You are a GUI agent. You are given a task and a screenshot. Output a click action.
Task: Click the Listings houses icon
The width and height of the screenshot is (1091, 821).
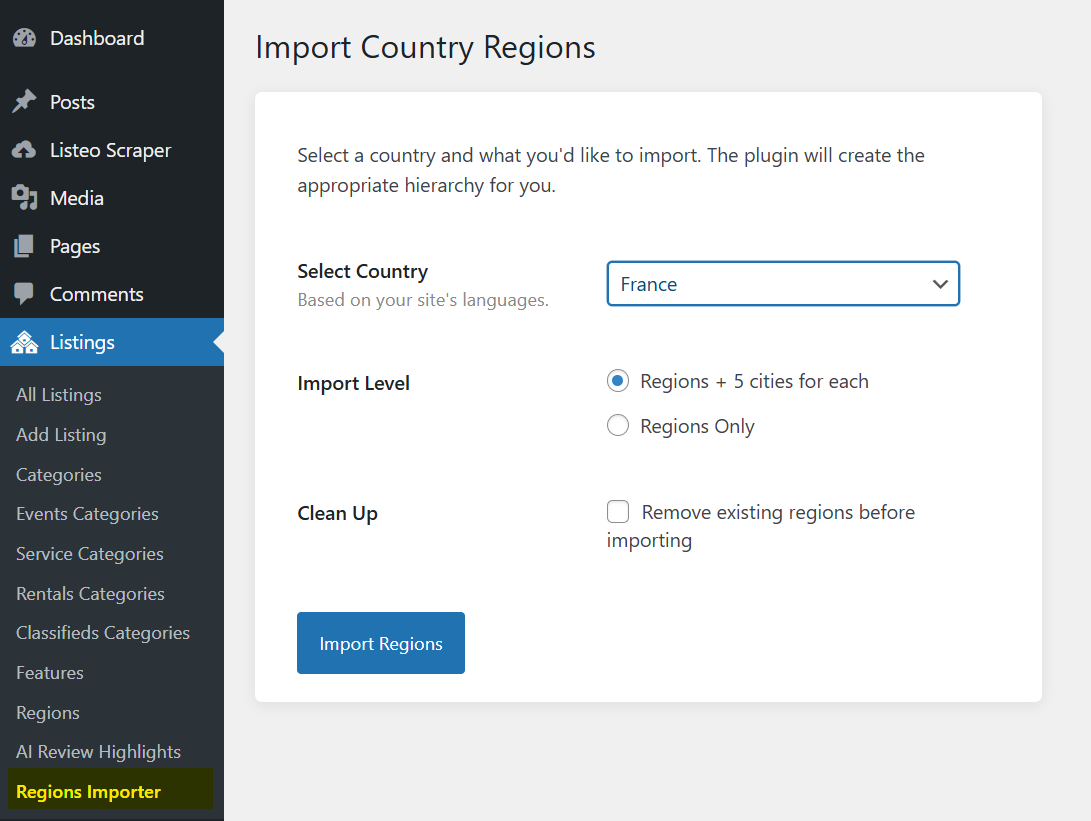[x=24, y=343]
